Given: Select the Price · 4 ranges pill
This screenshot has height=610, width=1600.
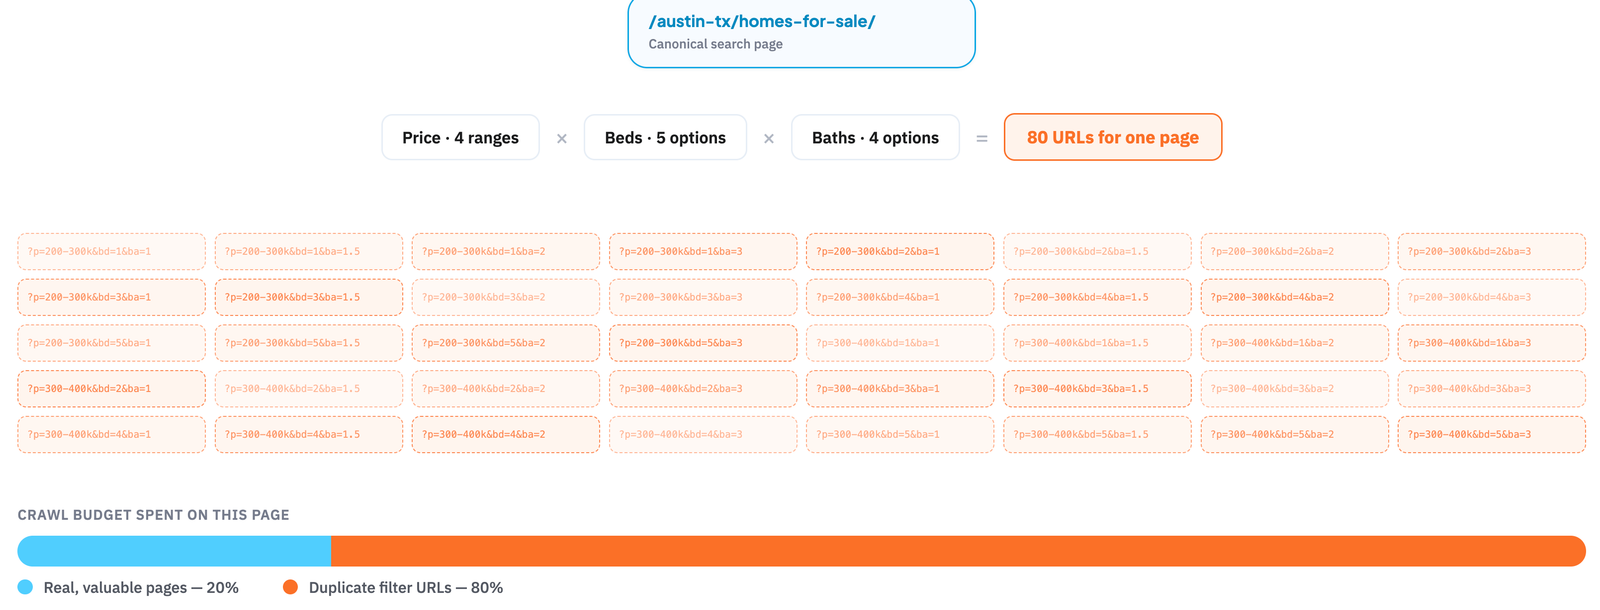Looking at the screenshot, I should [x=460, y=137].
